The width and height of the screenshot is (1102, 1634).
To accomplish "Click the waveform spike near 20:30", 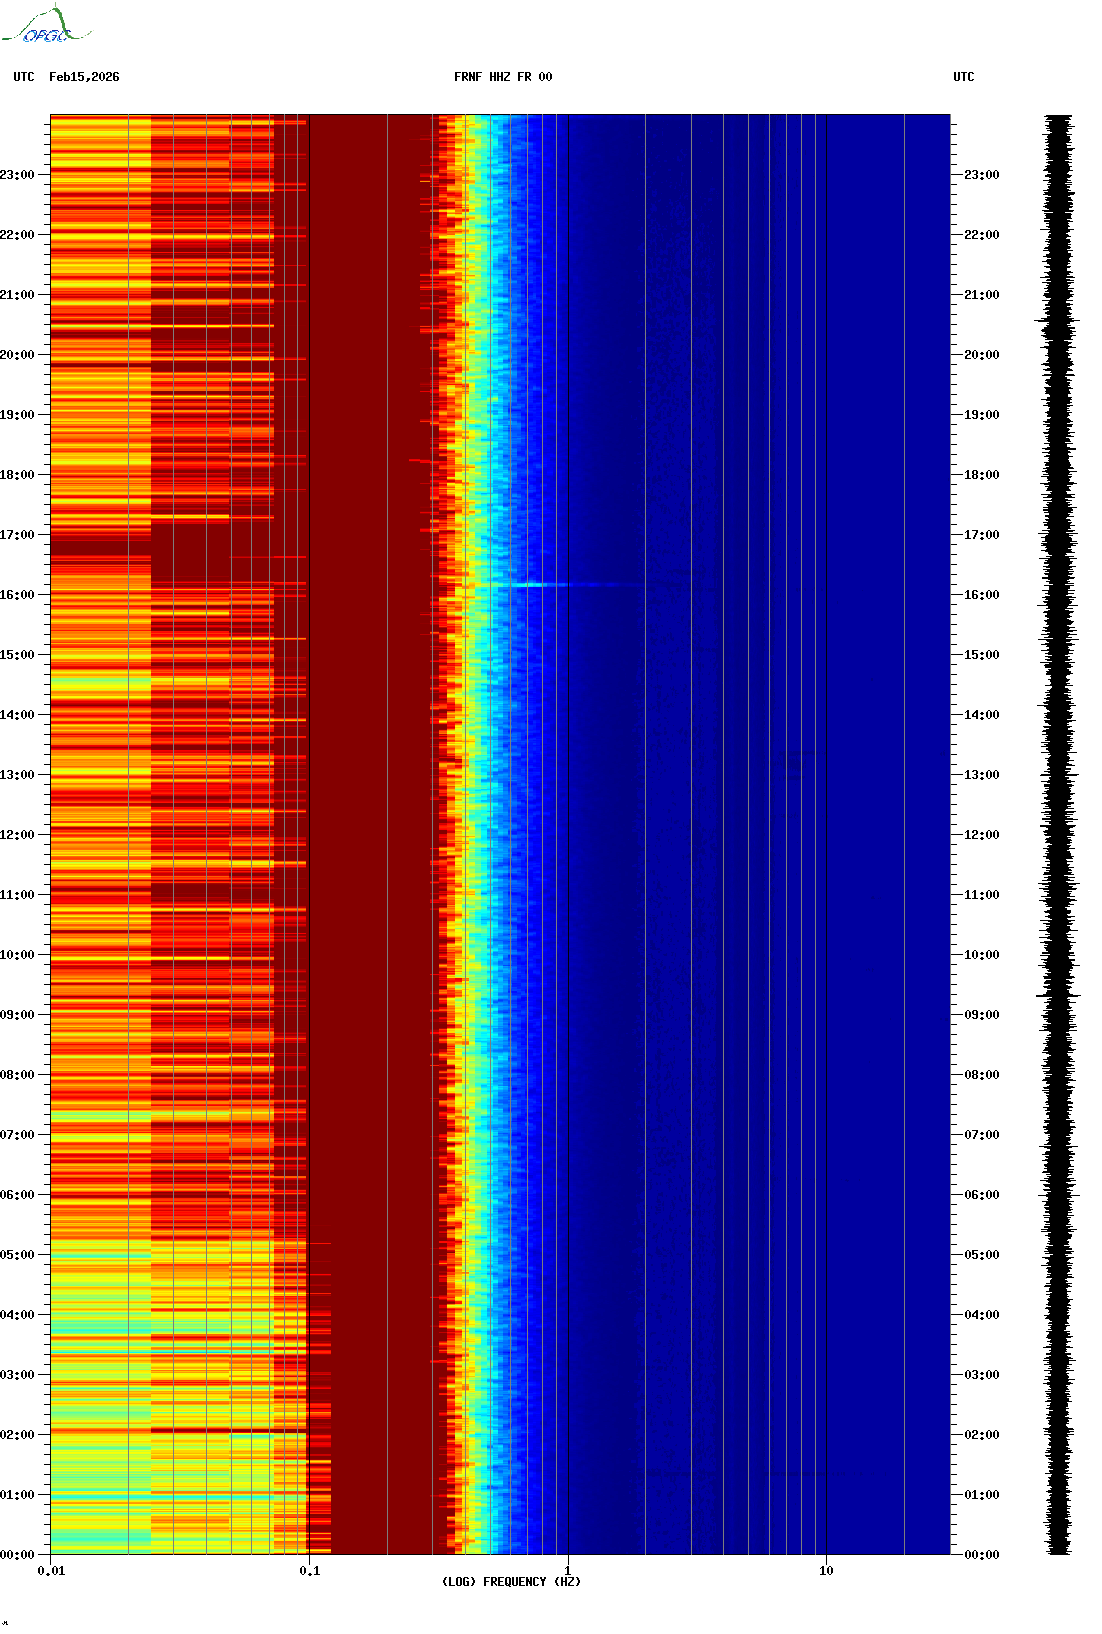I will point(1057,321).
